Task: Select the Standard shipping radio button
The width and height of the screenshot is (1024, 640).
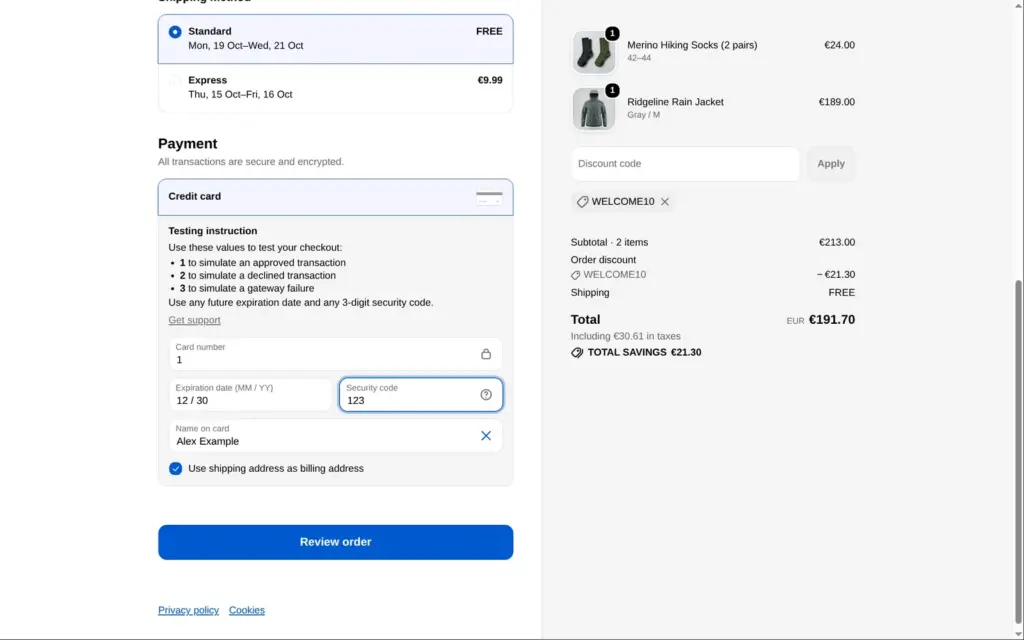Action: 175,32
